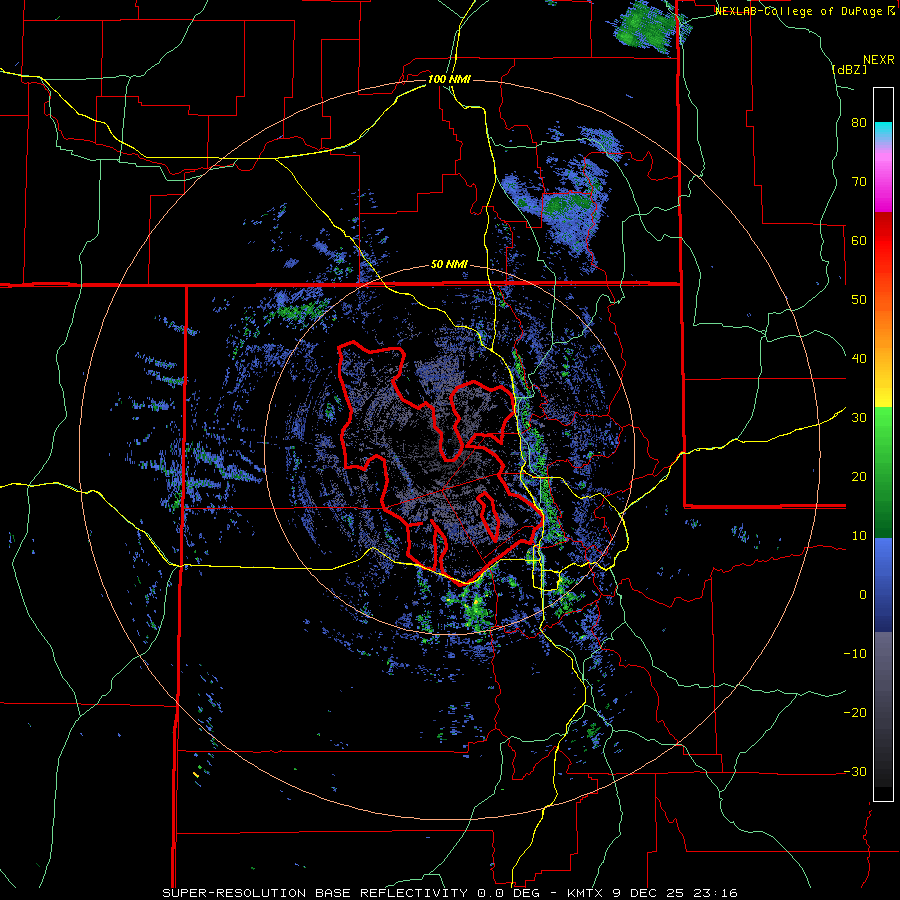Click the "9 DEC 25" date text
This screenshot has width=900, height=900.
click(650, 893)
